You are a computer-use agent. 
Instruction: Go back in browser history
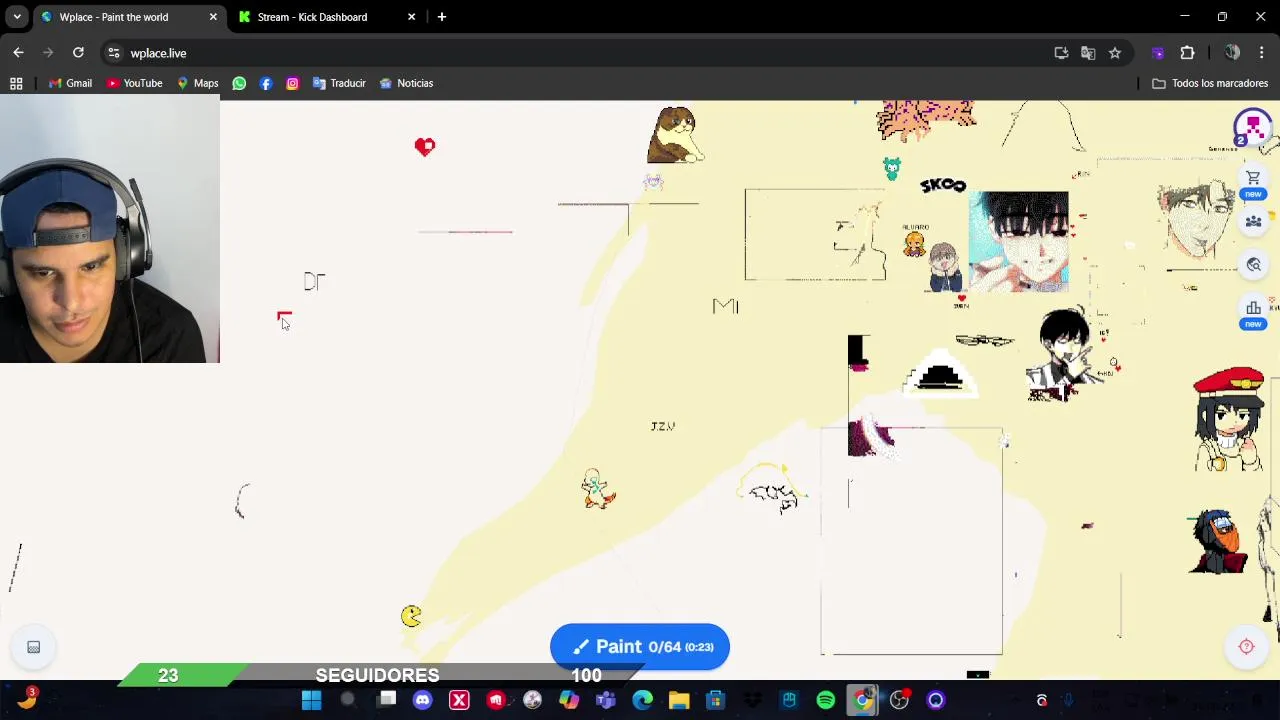(18, 53)
